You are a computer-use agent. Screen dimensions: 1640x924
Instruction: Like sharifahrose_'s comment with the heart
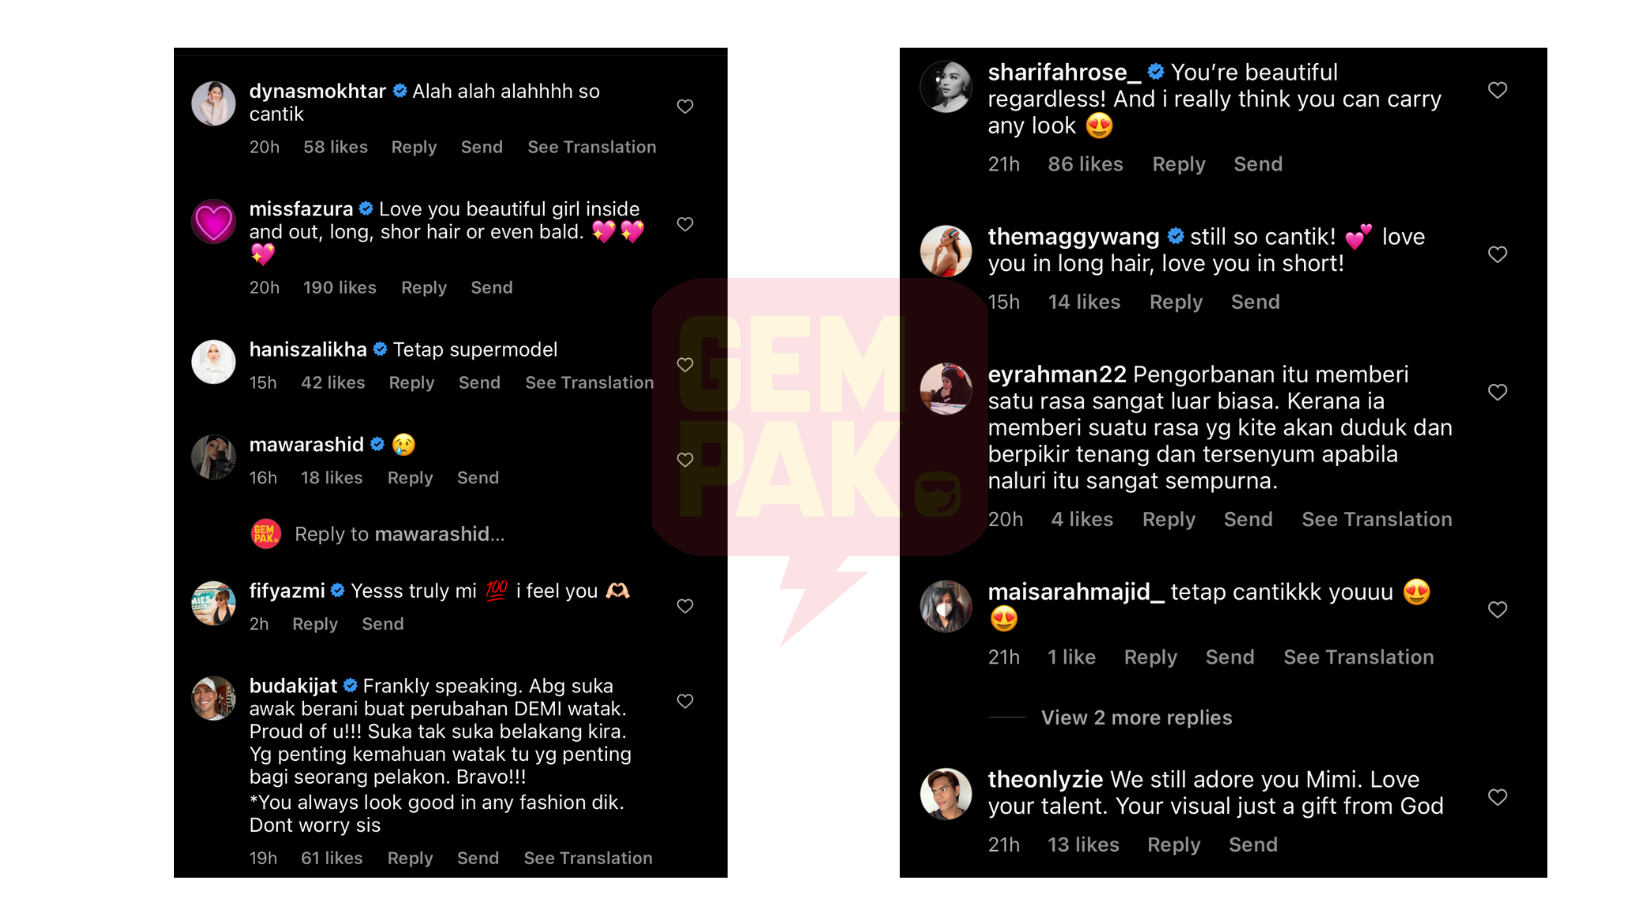(1497, 90)
